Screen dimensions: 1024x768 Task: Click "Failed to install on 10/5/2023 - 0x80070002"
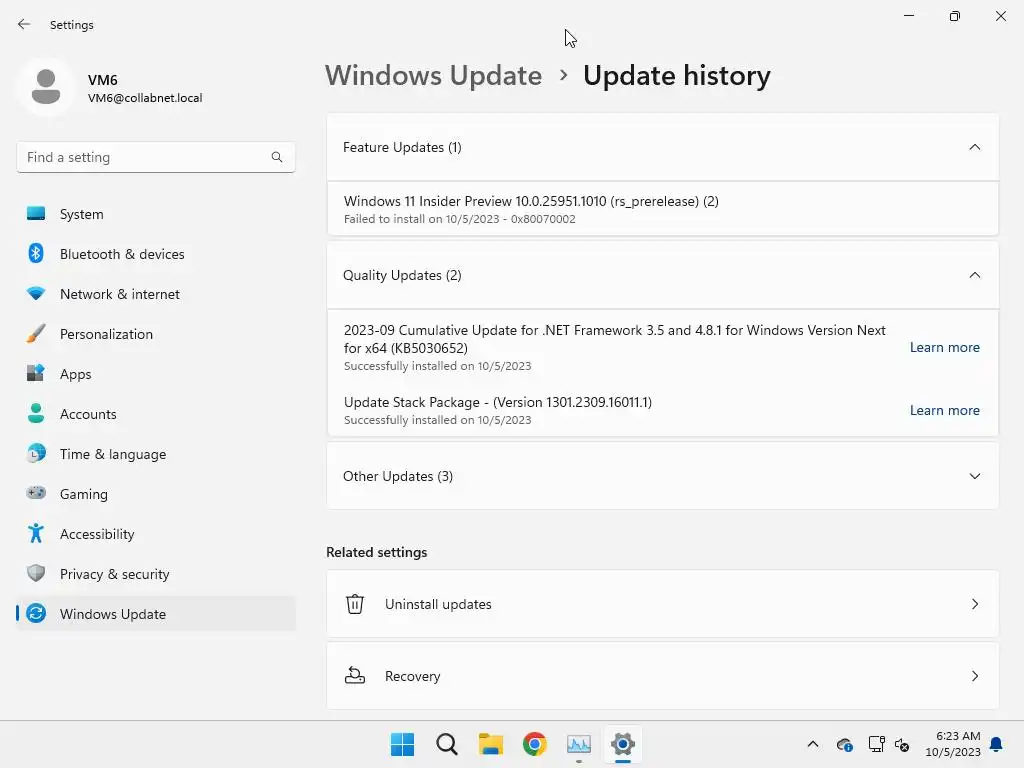[x=460, y=219]
